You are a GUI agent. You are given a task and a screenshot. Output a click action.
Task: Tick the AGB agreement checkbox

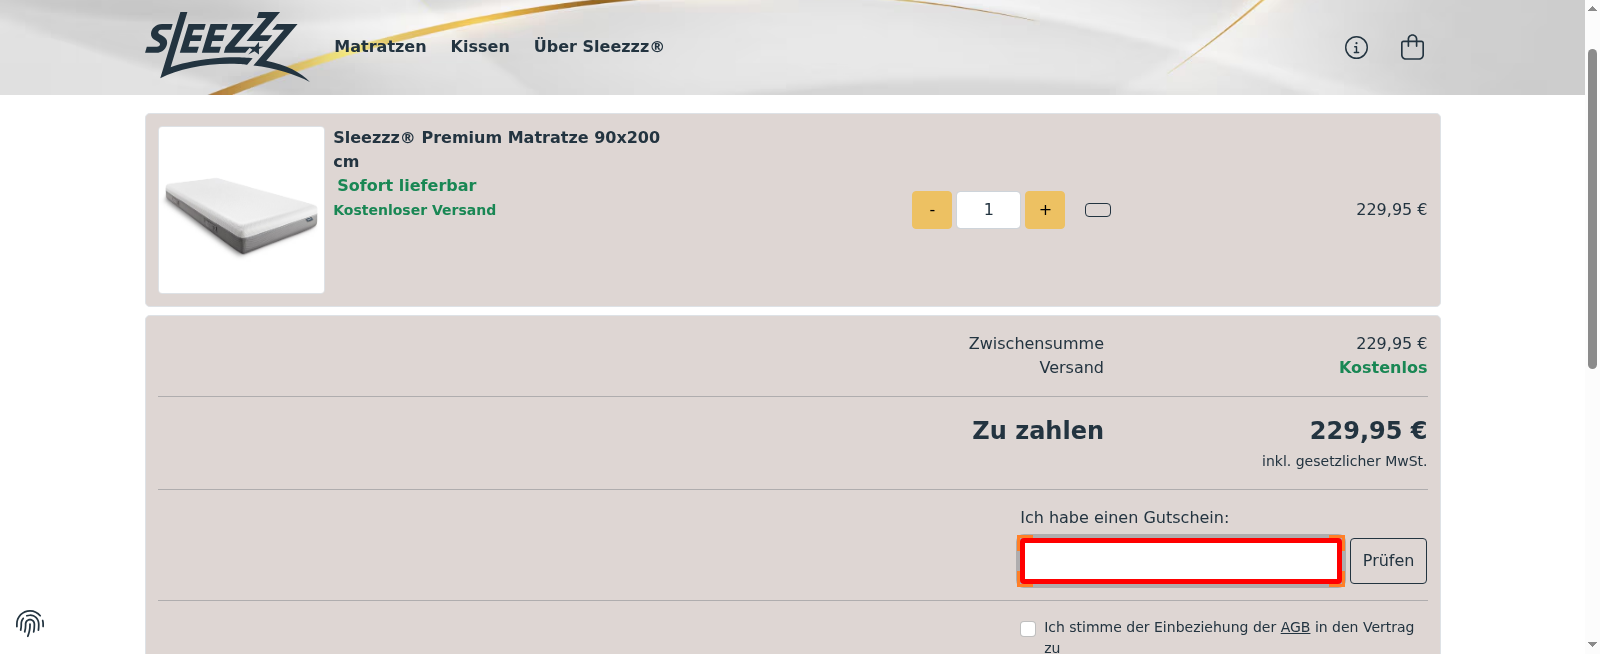click(1028, 628)
